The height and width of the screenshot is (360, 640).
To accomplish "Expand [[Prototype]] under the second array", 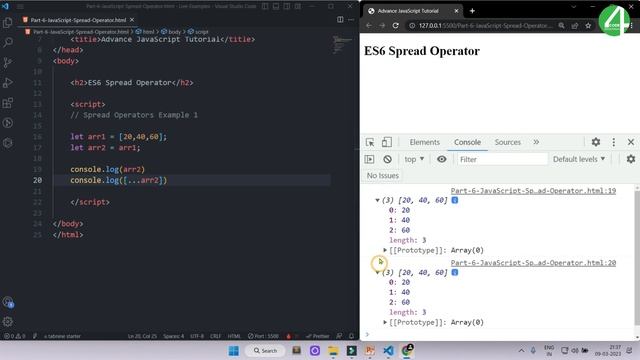I will coord(385,322).
